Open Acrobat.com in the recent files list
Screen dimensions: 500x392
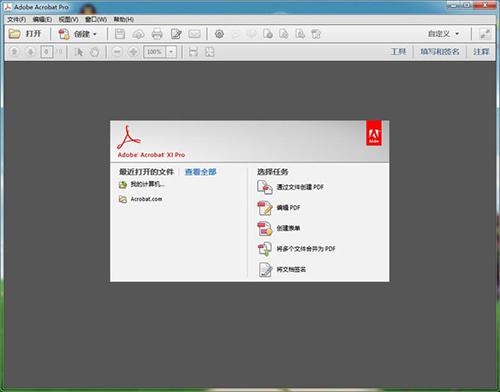point(140,199)
